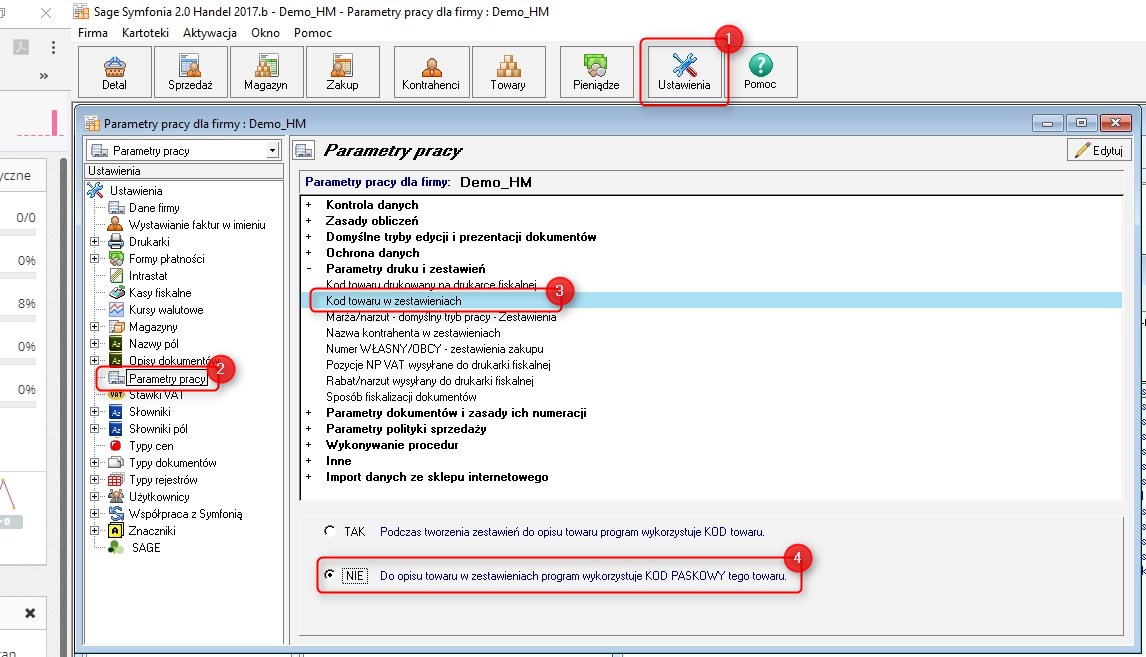
Task: Expand the Kontrola danych section
Action: click(309, 205)
